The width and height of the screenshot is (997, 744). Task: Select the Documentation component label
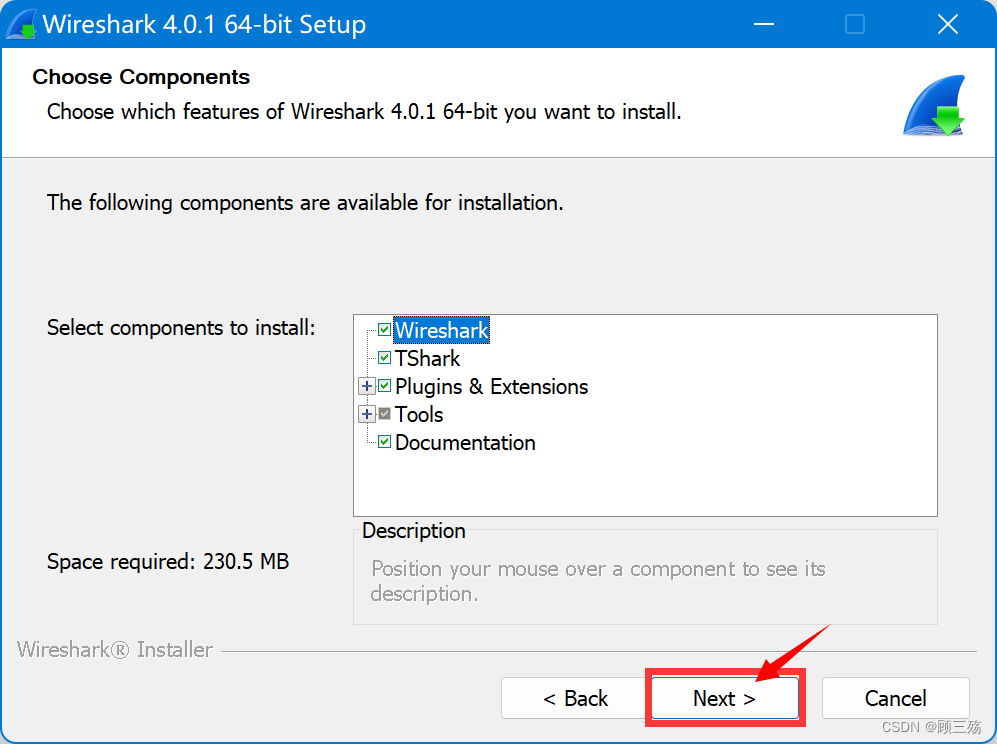click(x=465, y=442)
